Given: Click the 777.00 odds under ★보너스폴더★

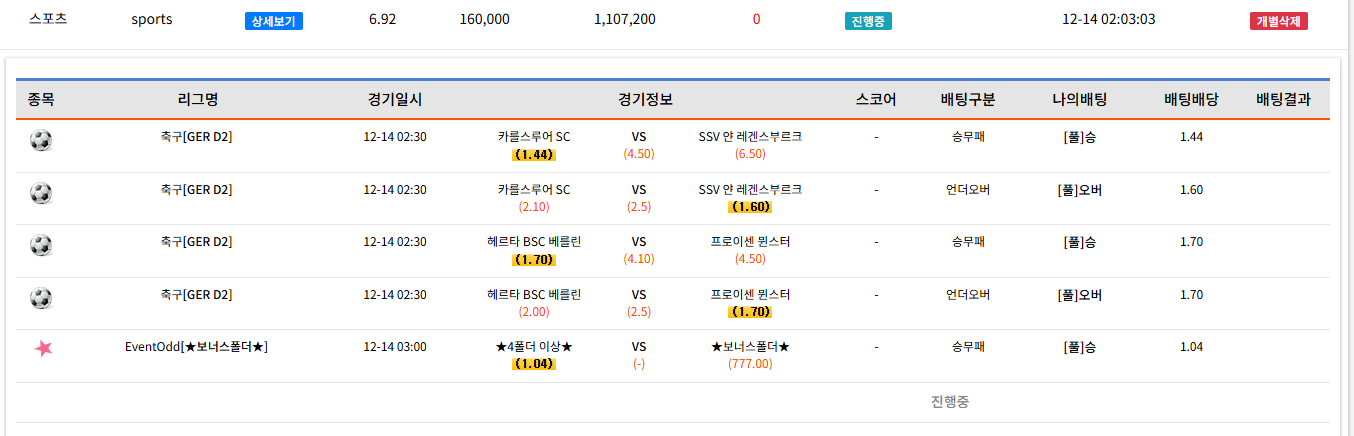Looking at the screenshot, I should click(x=749, y=364).
